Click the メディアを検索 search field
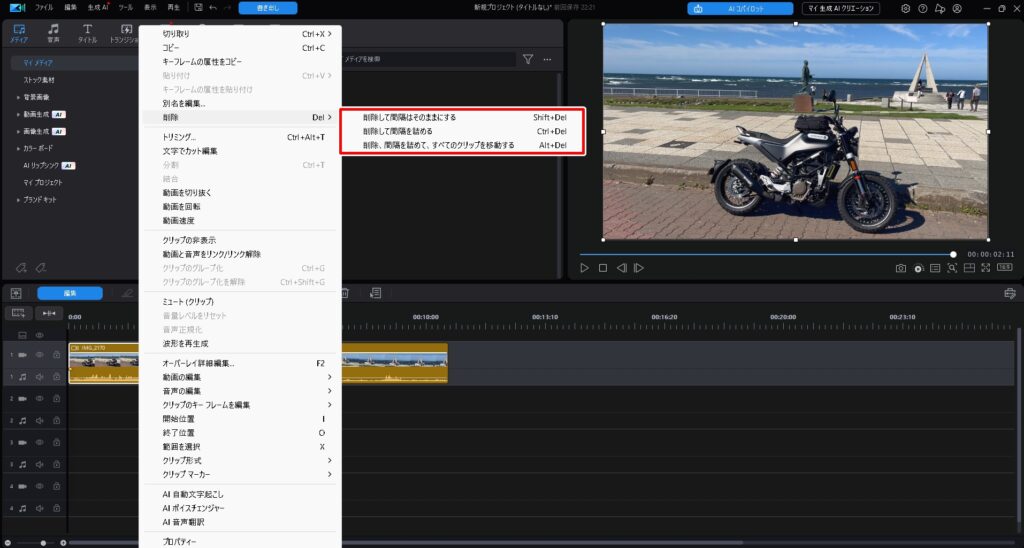 [x=429, y=59]
